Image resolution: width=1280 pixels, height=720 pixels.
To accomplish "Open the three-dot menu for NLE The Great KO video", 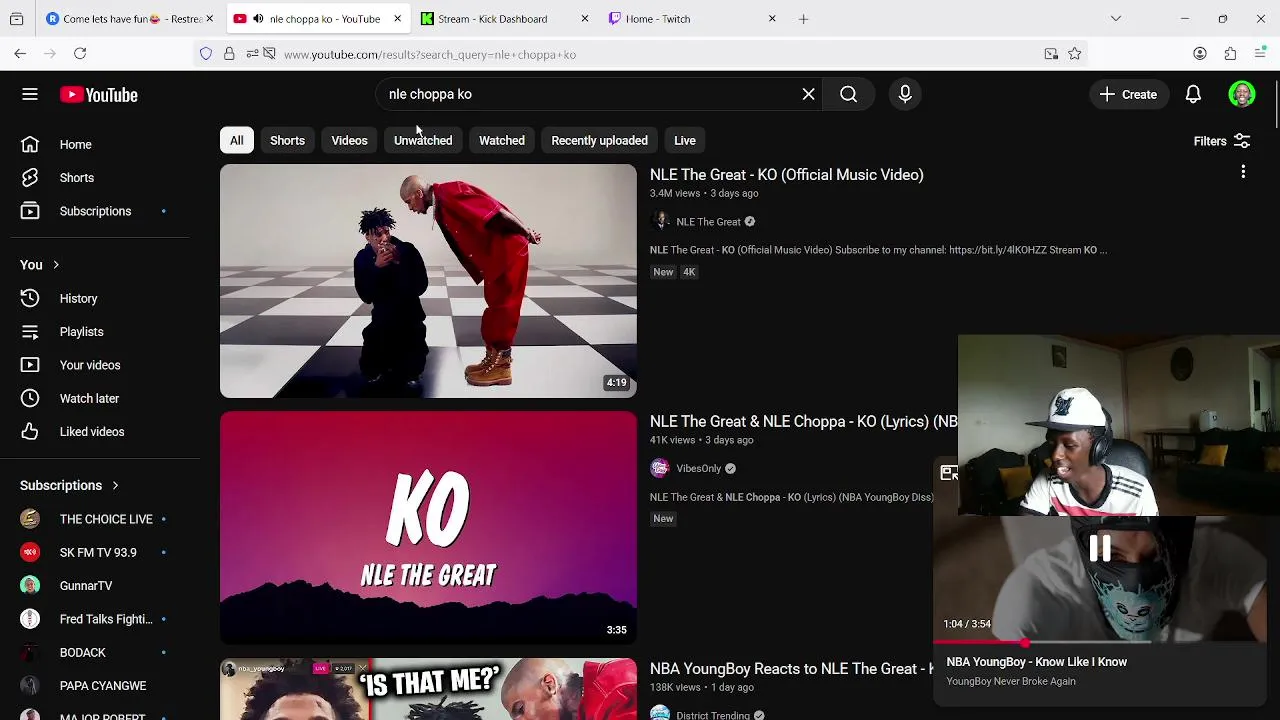I will [x=1243, y=172].
